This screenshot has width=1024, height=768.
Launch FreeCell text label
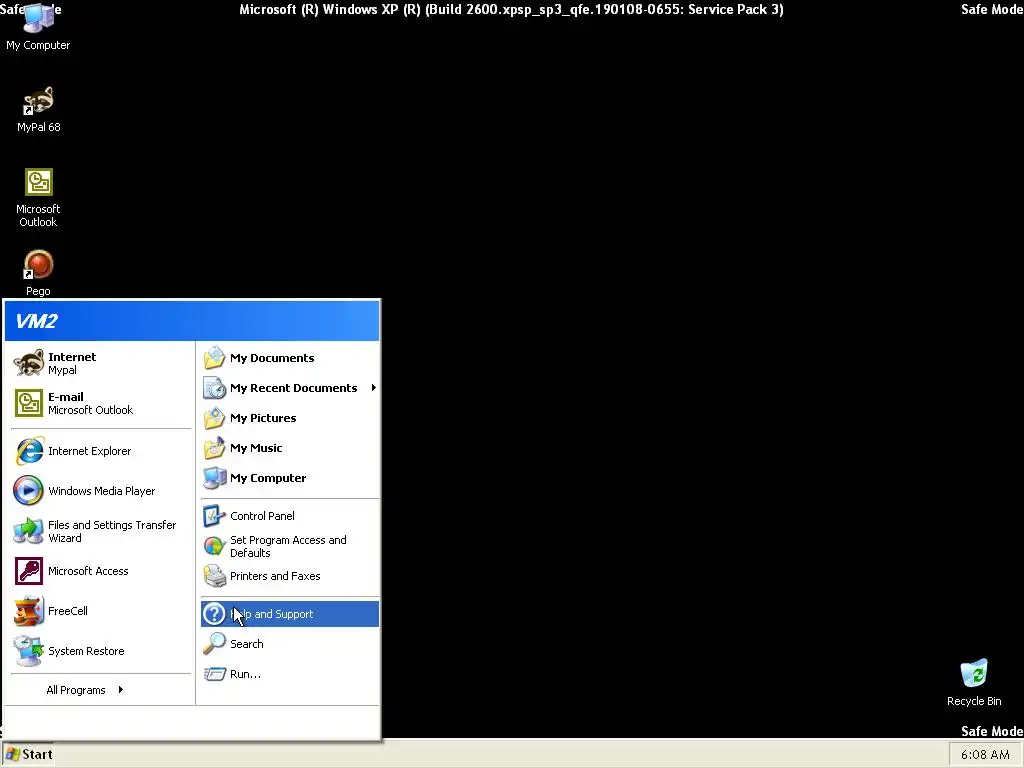tap(68, 611)
